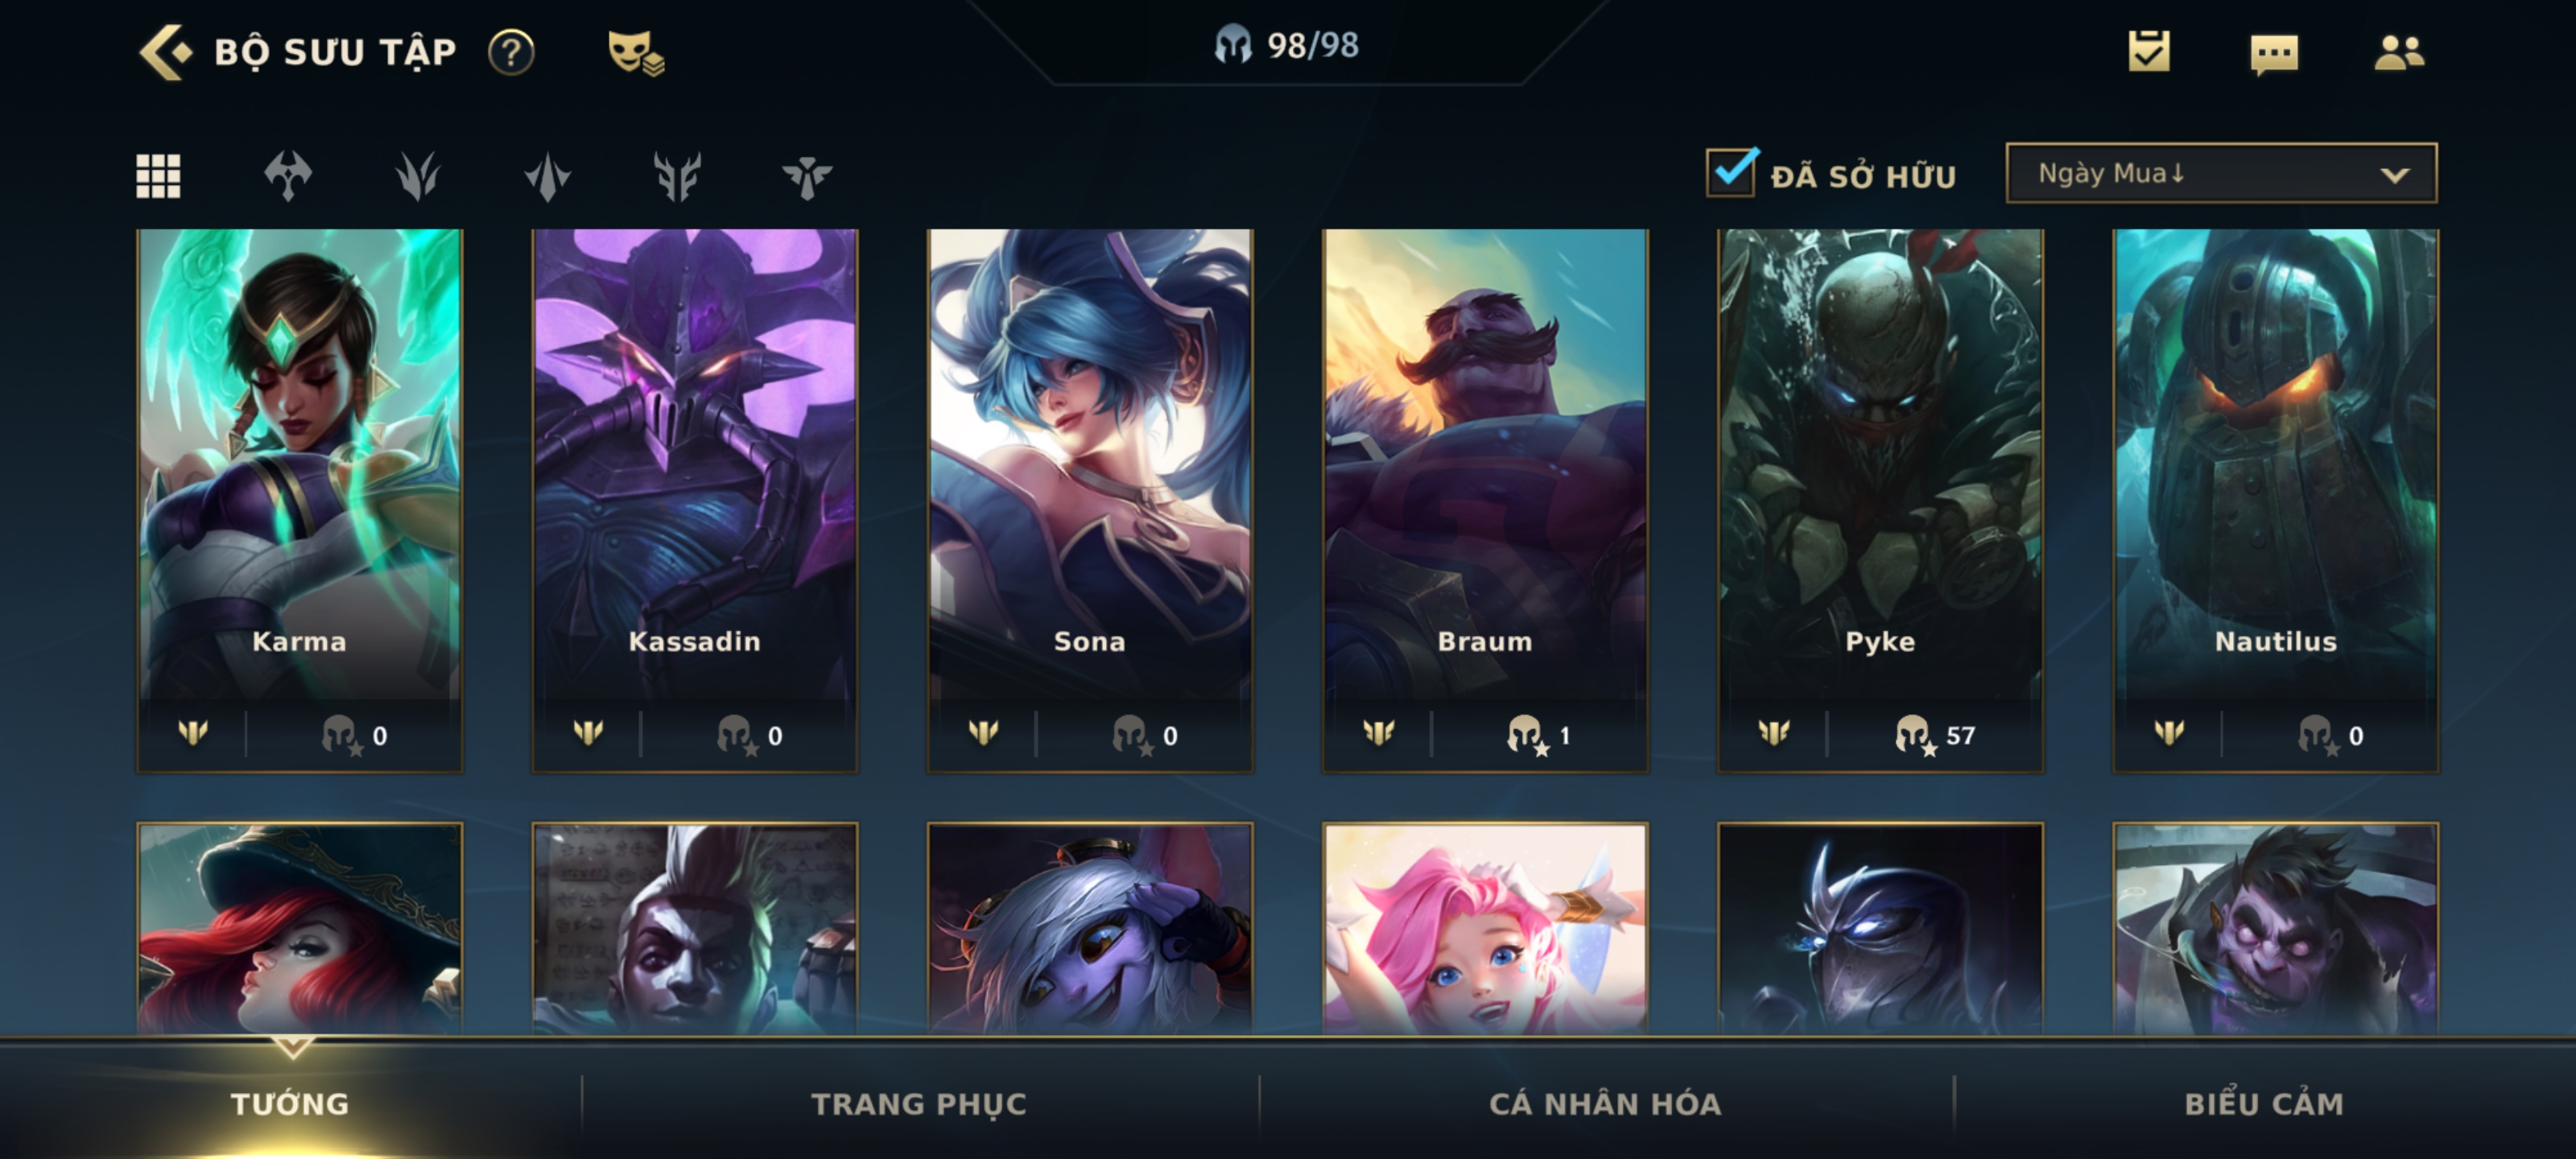Image resolution: width=2576 pixels, height=1159 pixels.
Task: Open the Biểu Cảm tab
Action: pyautogui.click(x=2264, y=1104)
